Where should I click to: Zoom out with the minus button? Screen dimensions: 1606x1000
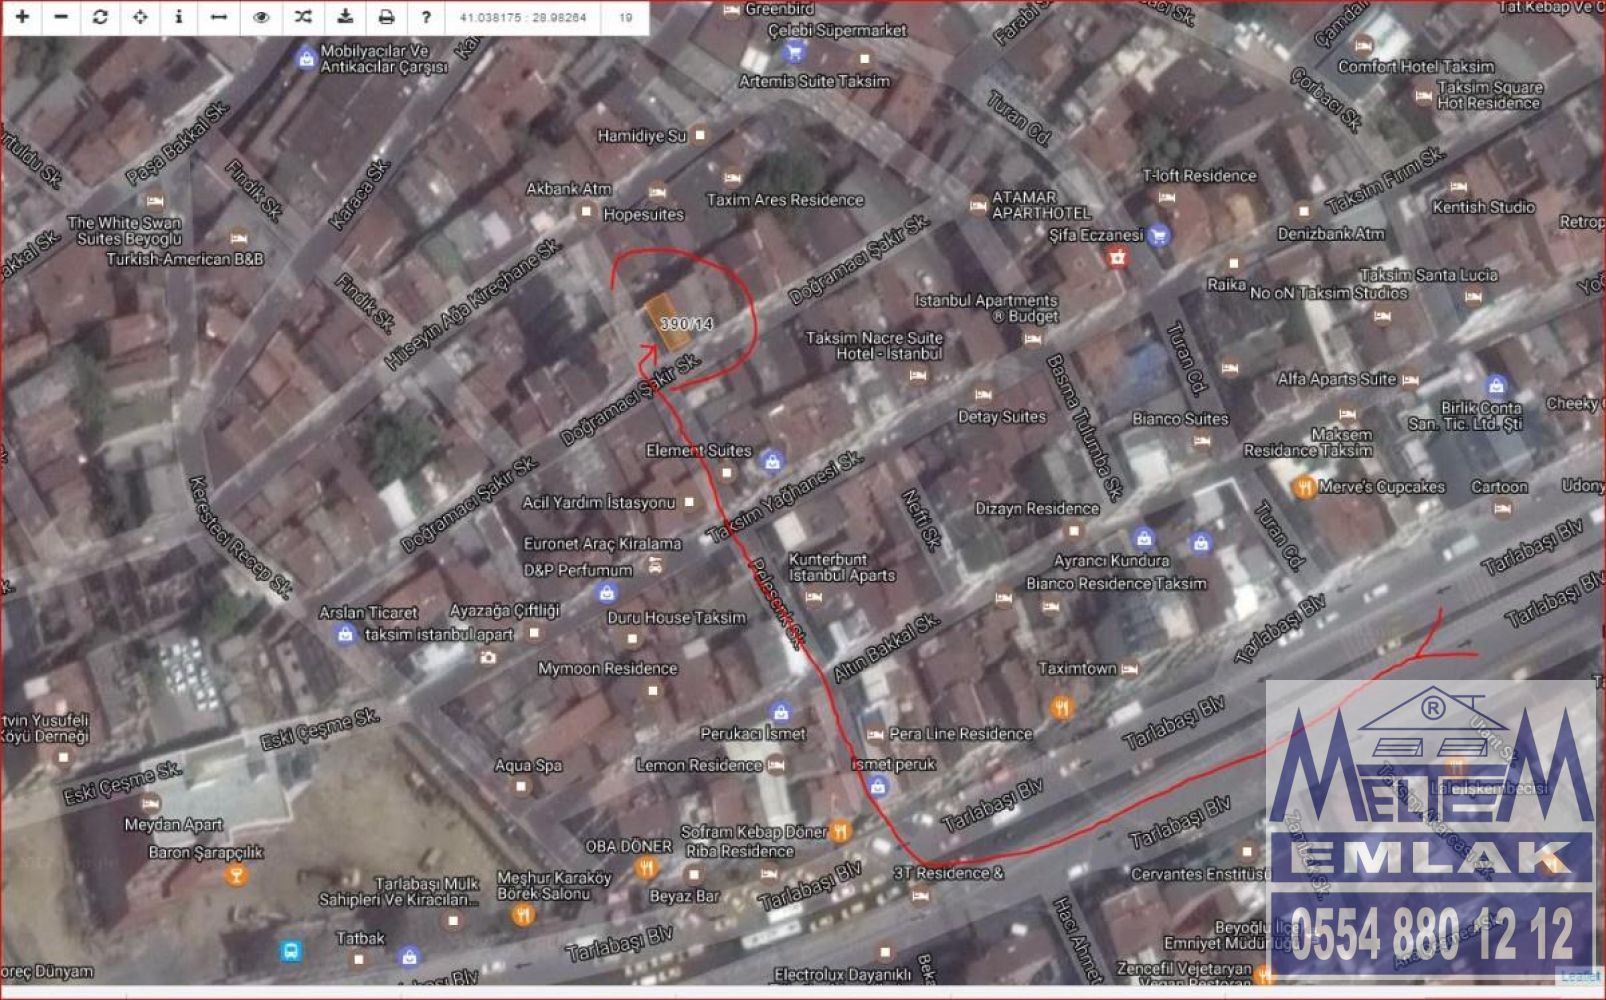tap(61, 17)
